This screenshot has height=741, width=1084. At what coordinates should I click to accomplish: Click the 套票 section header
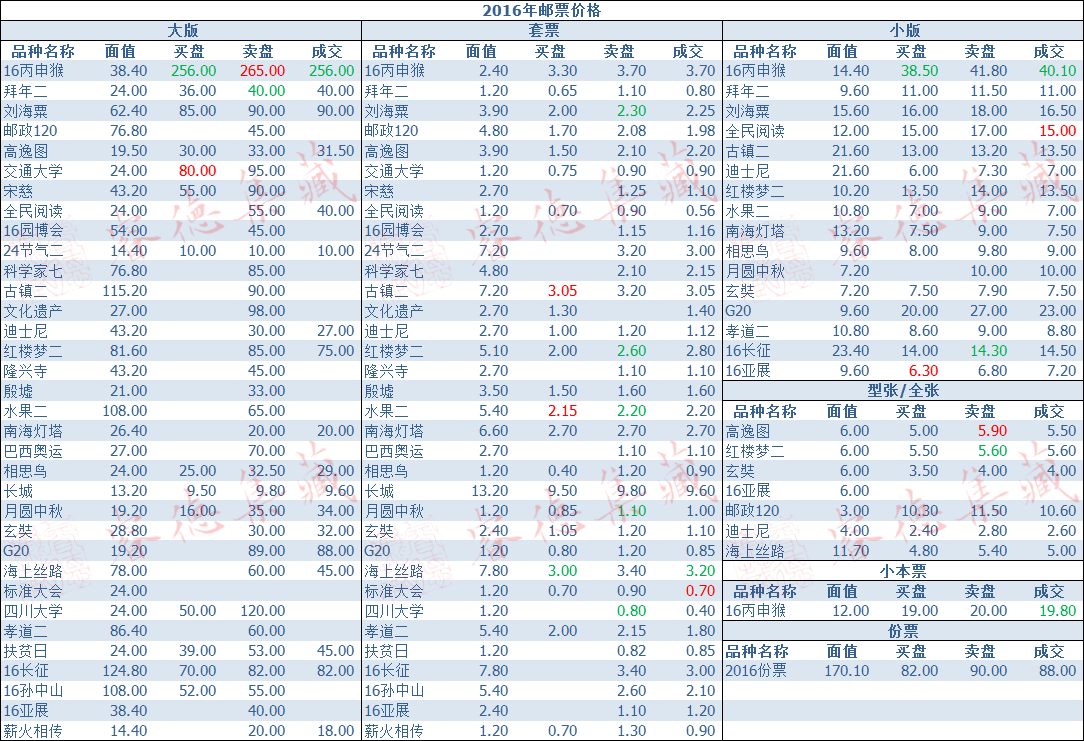(x=543, y=30)
